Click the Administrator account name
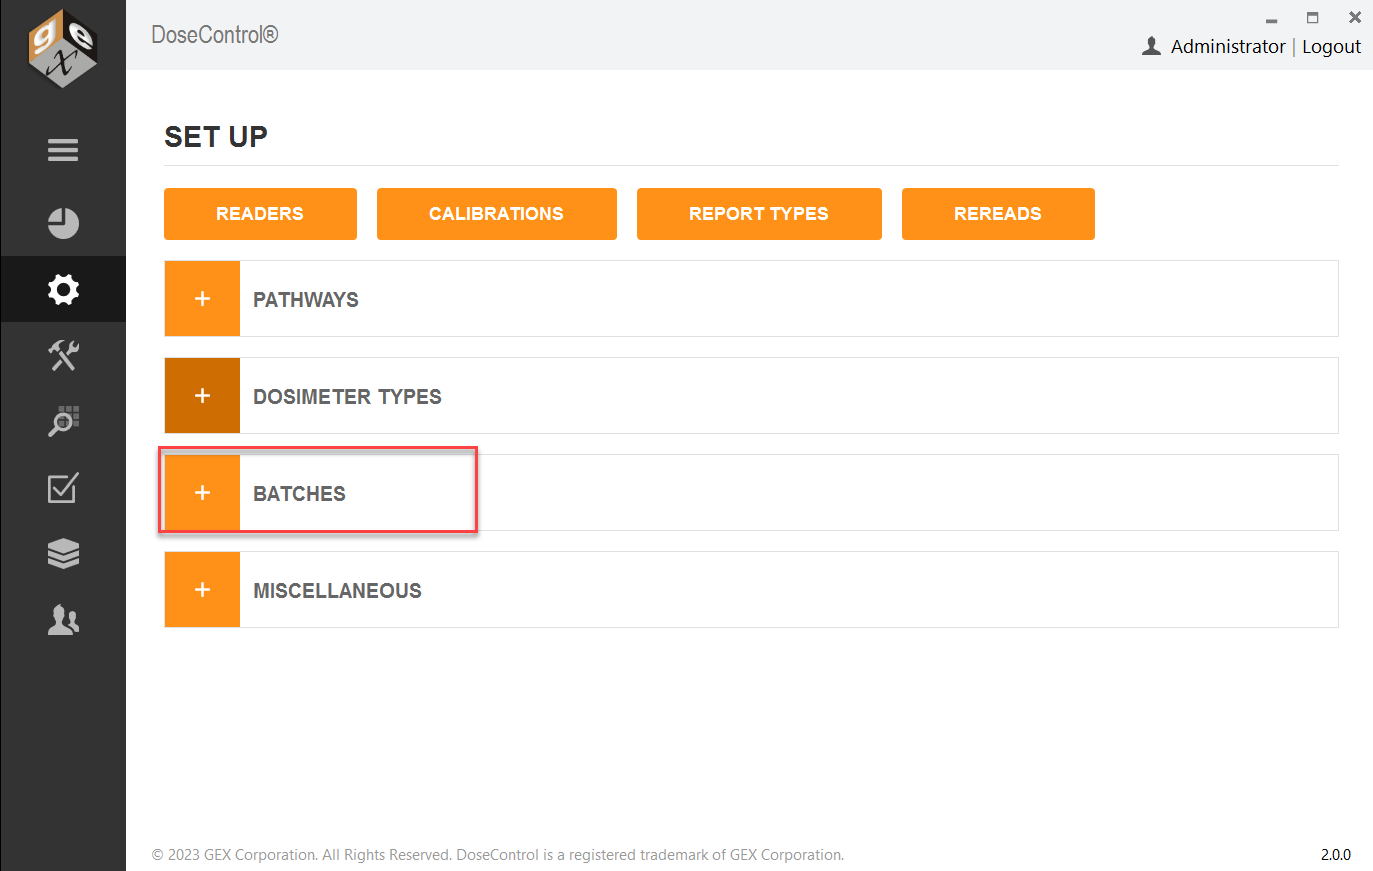 pyautogui.click(x=1228, y=47)
